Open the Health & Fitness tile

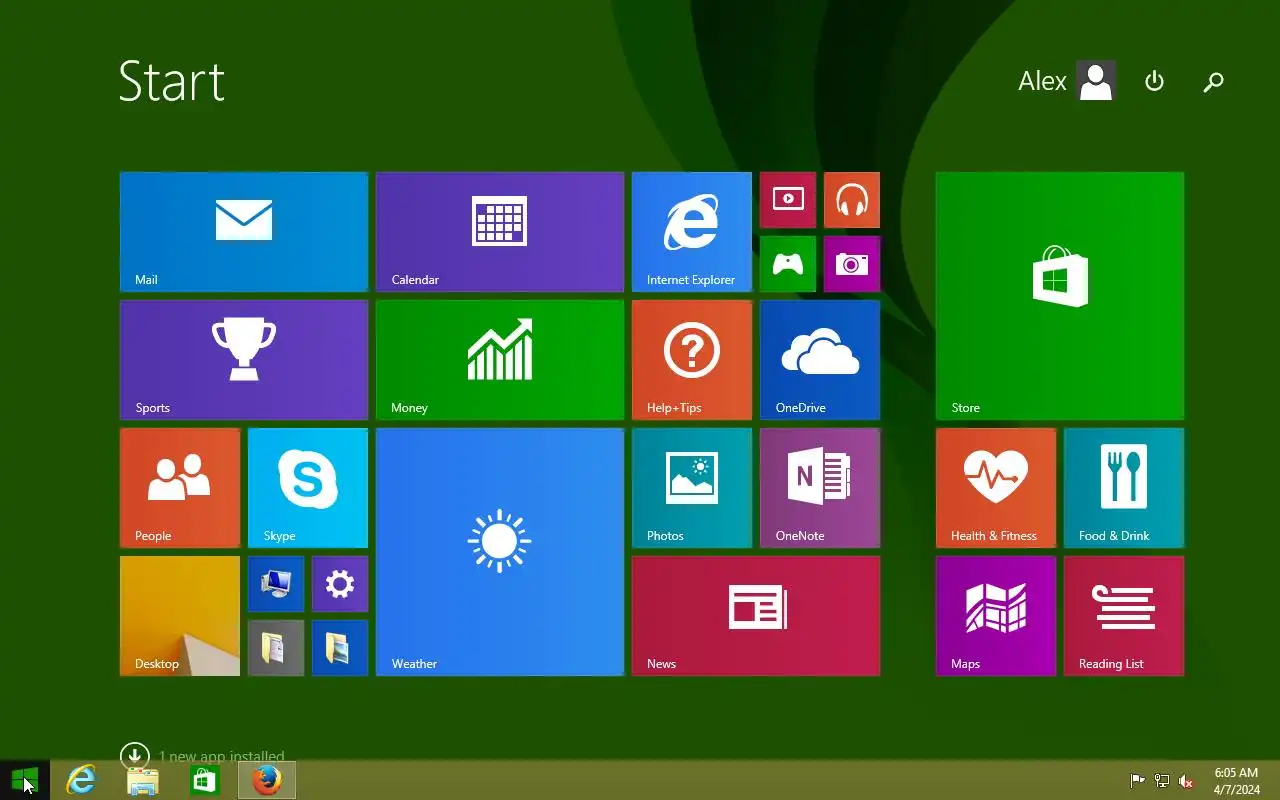[x=996, y=488]
